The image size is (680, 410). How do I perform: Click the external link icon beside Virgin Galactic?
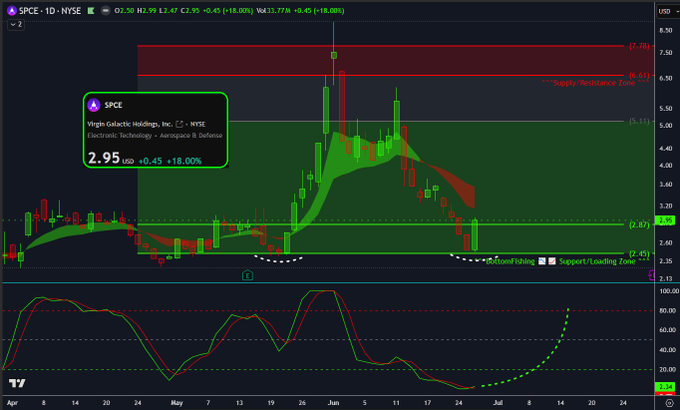[179, 124]
